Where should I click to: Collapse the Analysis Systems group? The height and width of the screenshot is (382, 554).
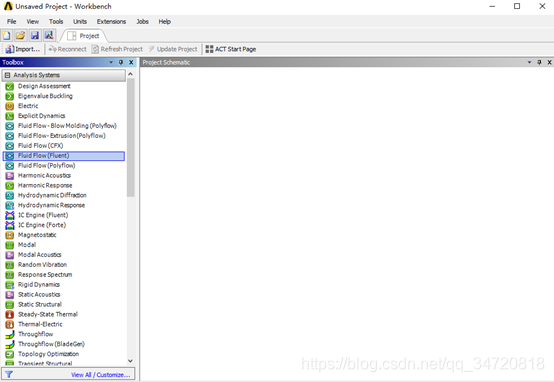(x=7, y=75)
